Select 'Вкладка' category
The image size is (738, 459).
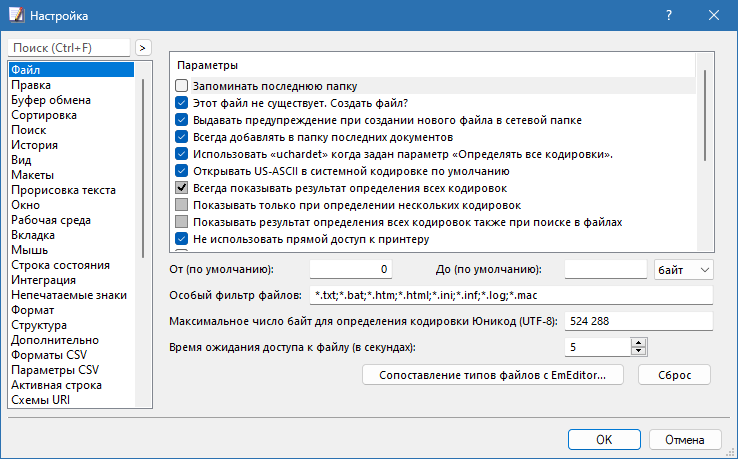(x=72, y=235)
